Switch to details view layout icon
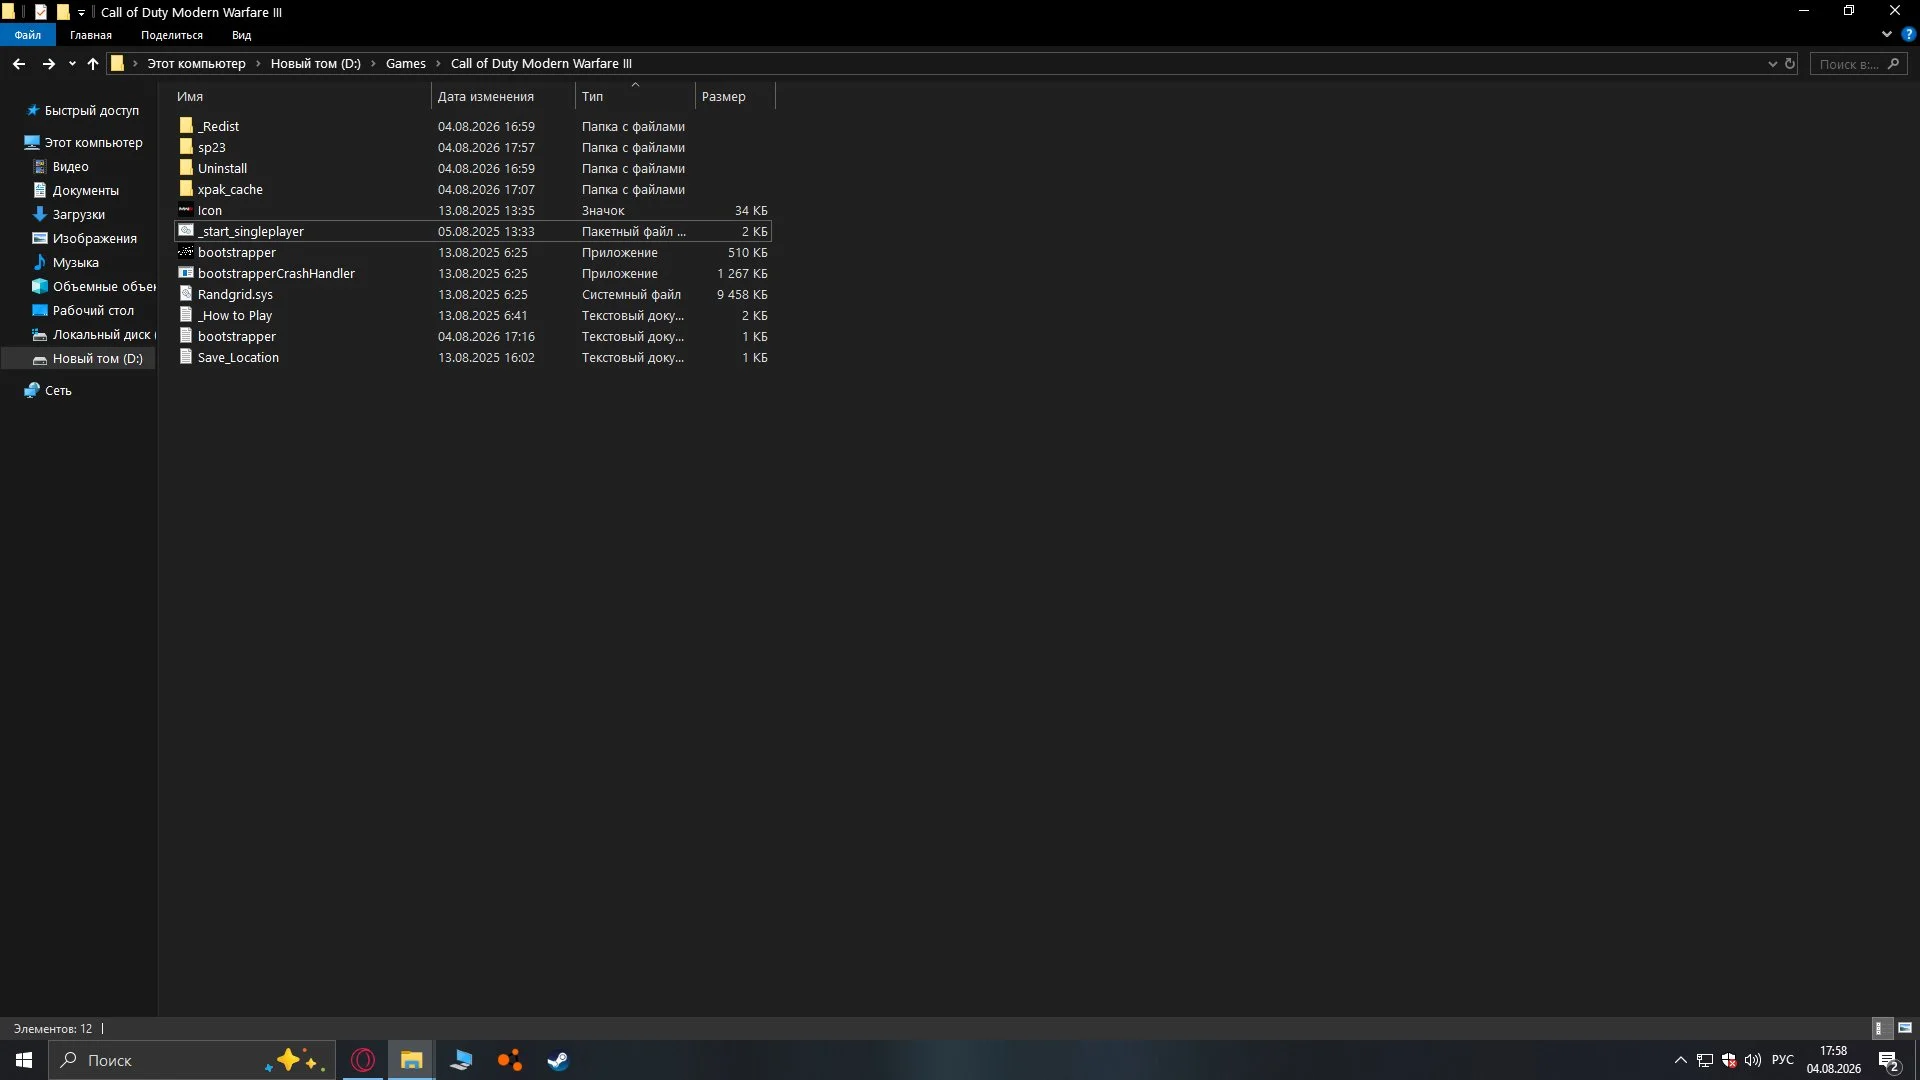 tap(1880, 1028)
